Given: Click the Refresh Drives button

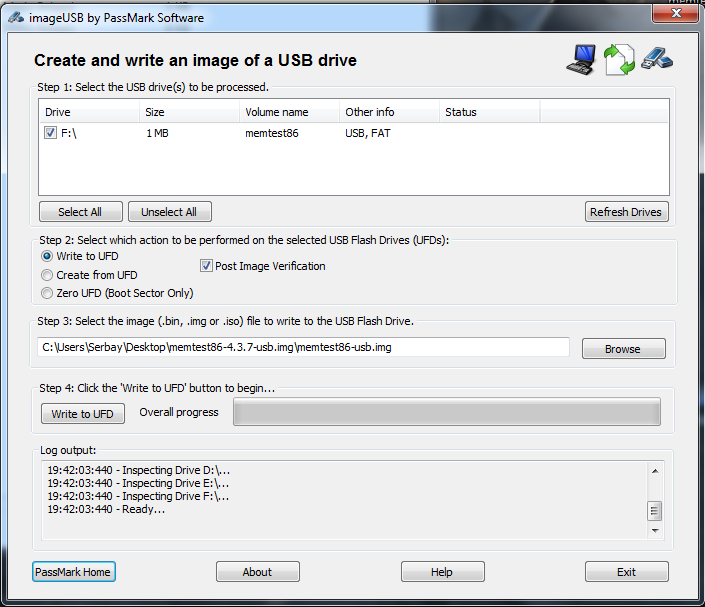Looking at the screenshot, I should click(x=626, y=212).
